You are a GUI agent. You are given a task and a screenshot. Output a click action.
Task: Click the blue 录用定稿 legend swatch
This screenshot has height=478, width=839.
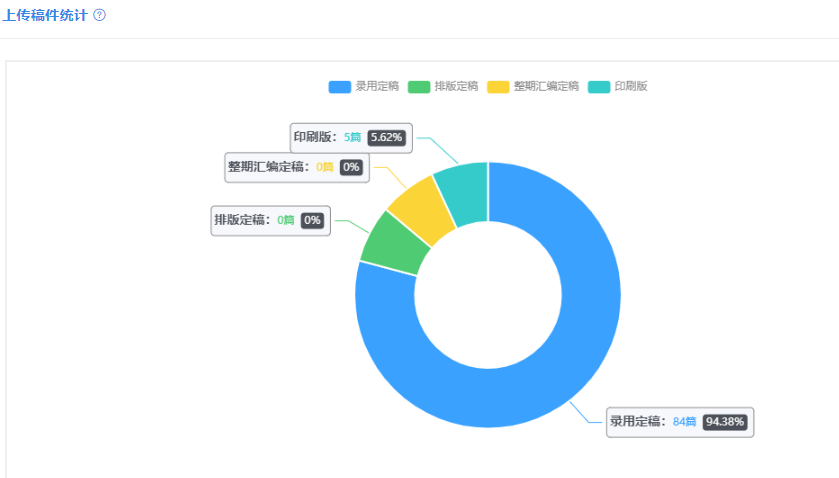click(340, 87)
